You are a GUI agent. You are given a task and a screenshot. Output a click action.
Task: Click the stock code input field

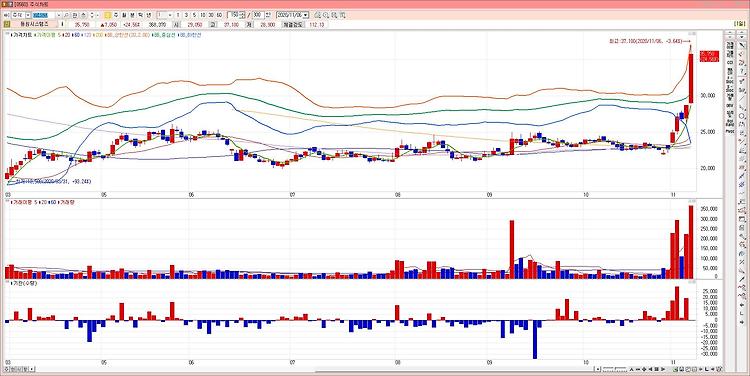click(x=44, y=15)
